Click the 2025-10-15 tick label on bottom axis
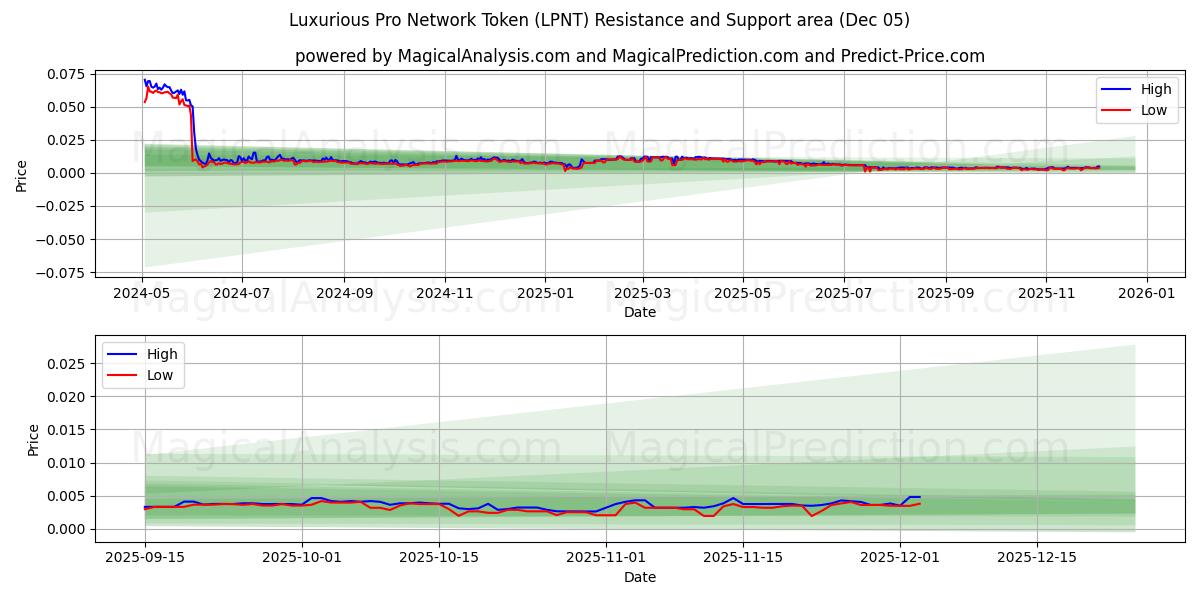 [x=437, y=554]
